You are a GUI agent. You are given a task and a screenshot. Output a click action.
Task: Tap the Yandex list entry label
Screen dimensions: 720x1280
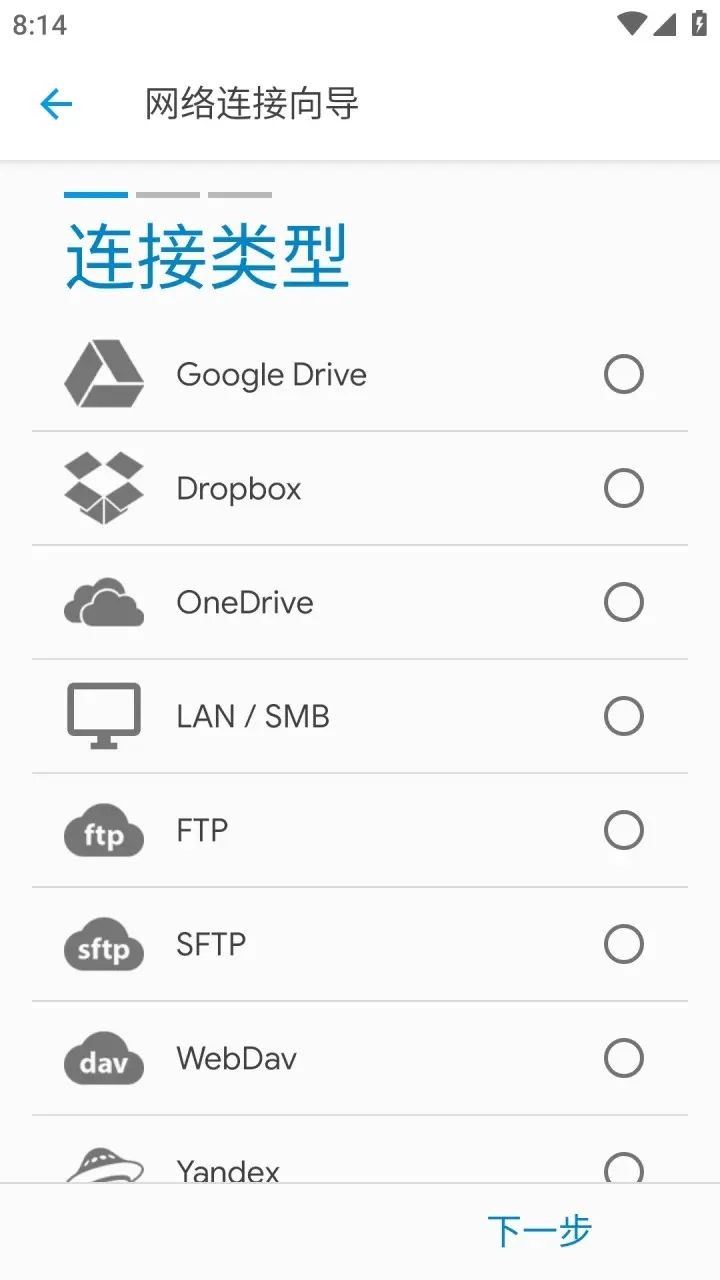click(228, 1168)
